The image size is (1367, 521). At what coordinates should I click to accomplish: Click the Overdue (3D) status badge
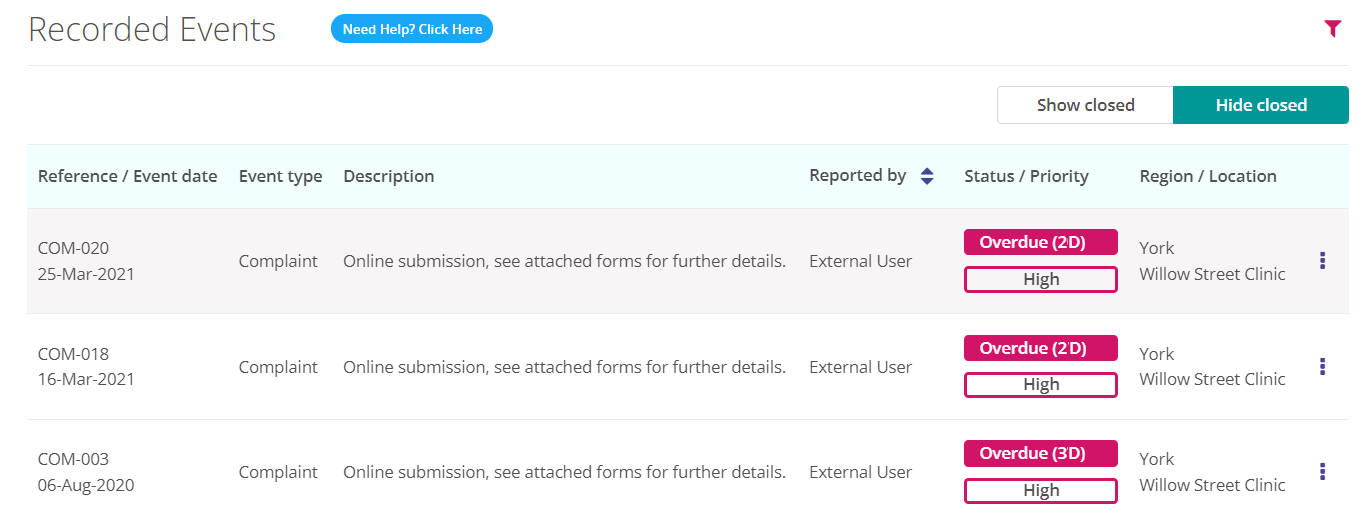1040,453
